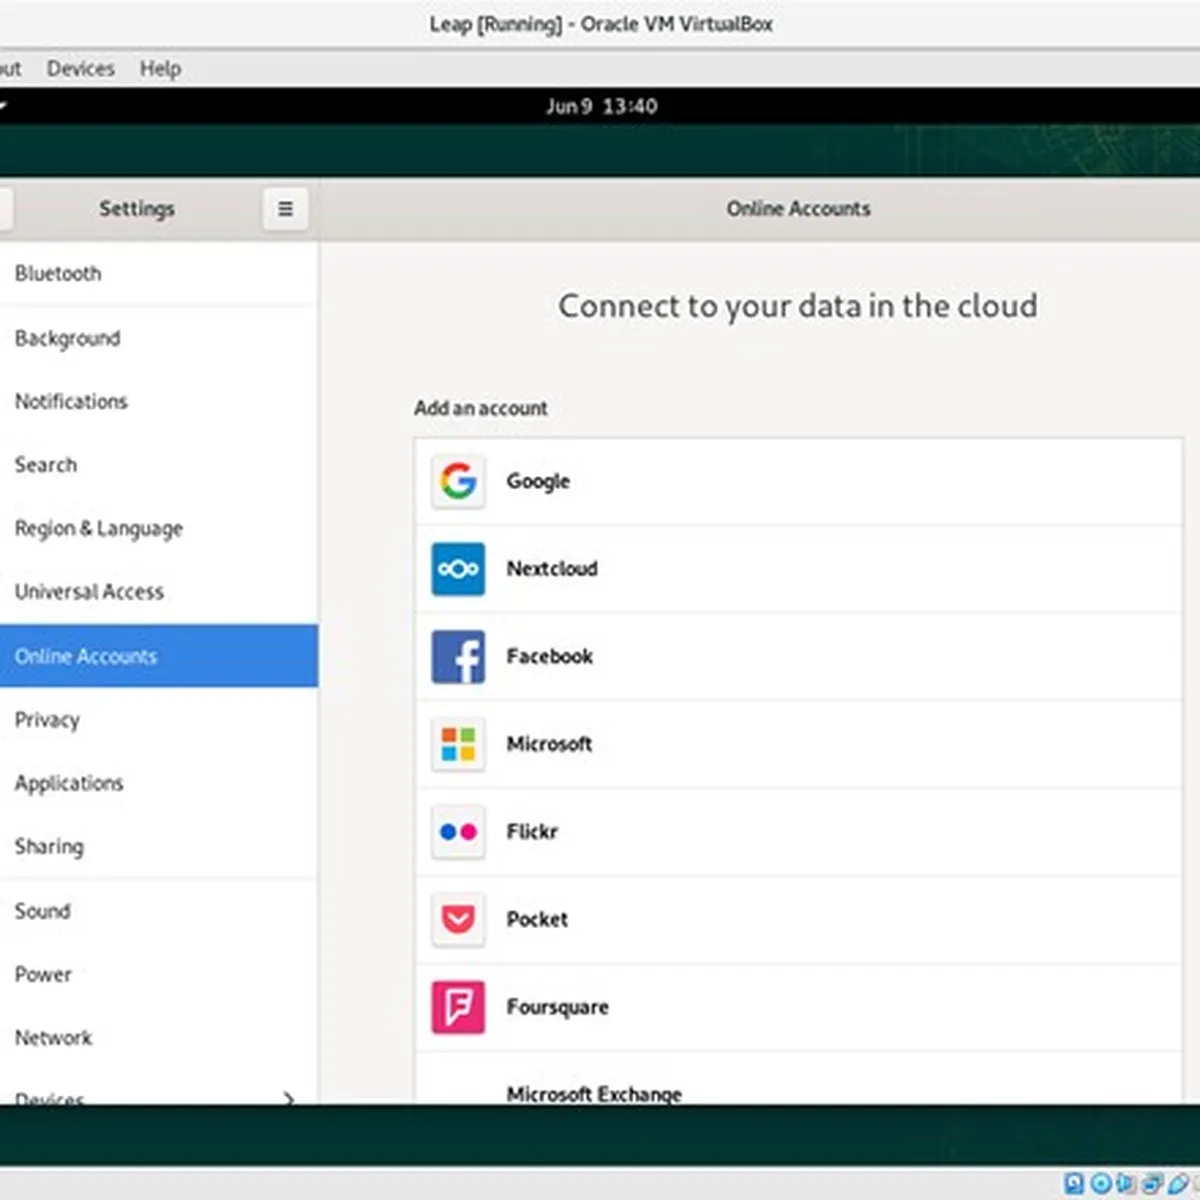The image size is (1200, 1200).
Task: Select Background in settings sidebar
Action: click(x=159, y=338)
